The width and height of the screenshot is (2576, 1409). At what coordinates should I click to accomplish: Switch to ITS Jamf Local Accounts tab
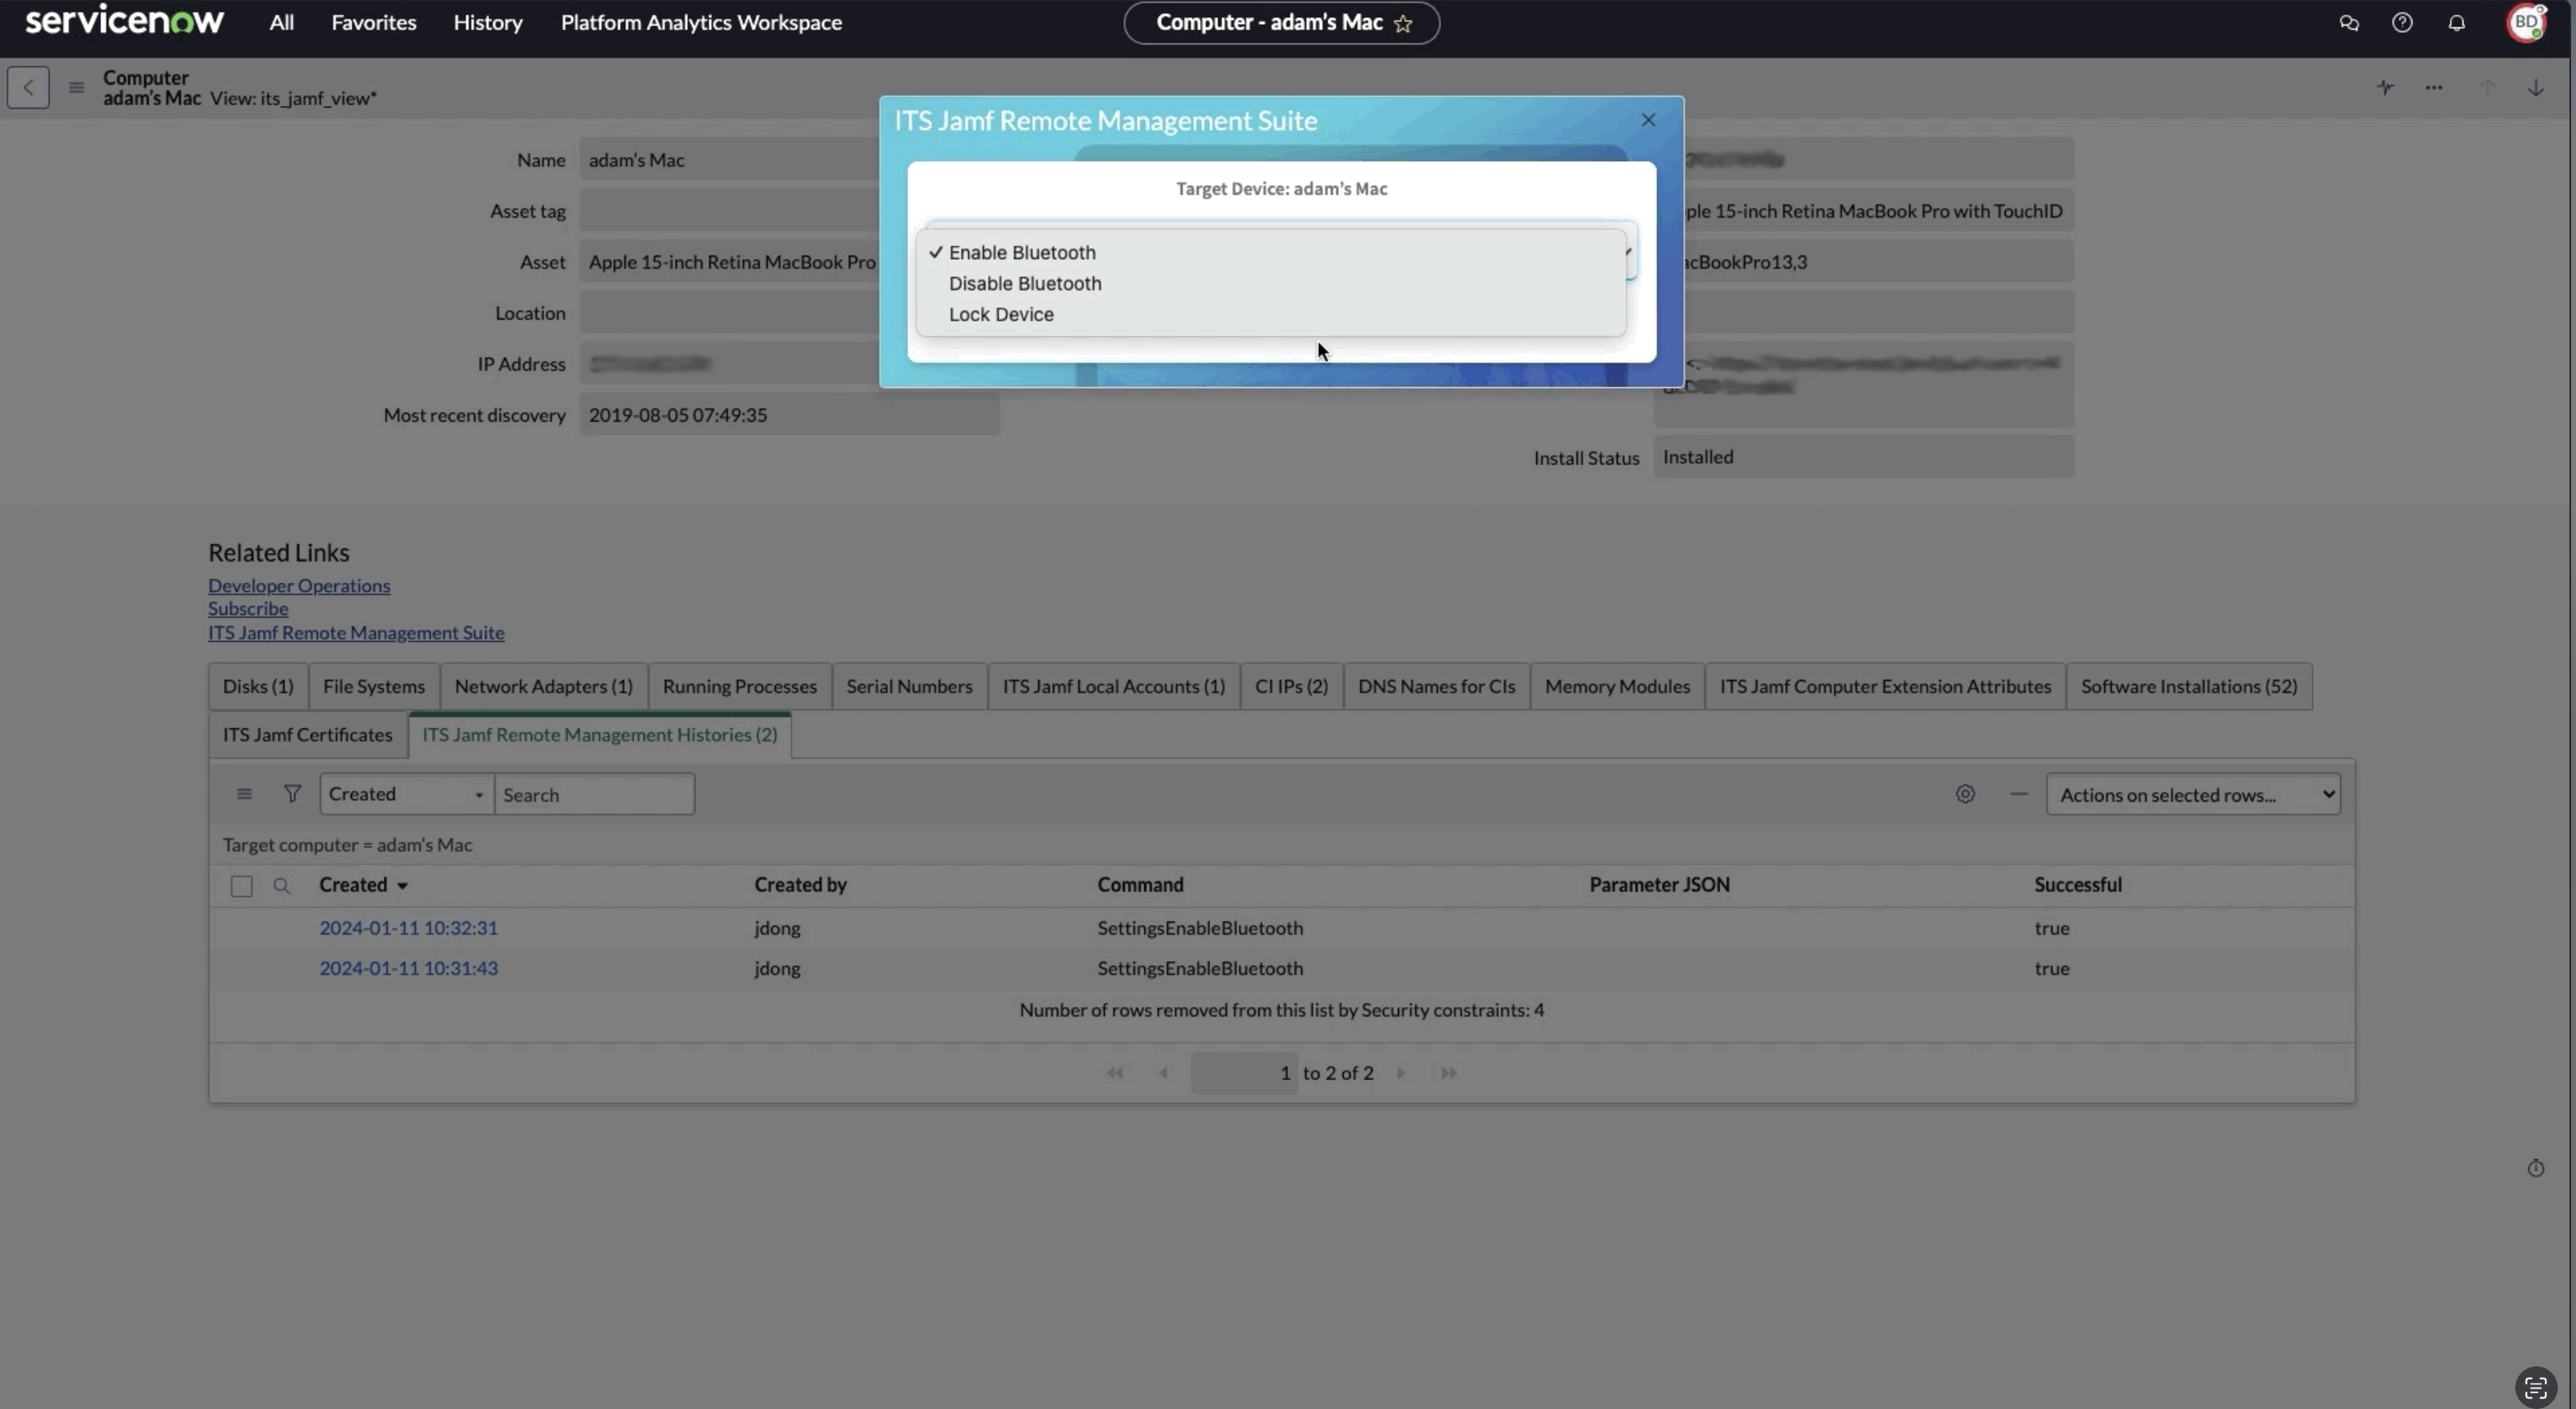1114,686
